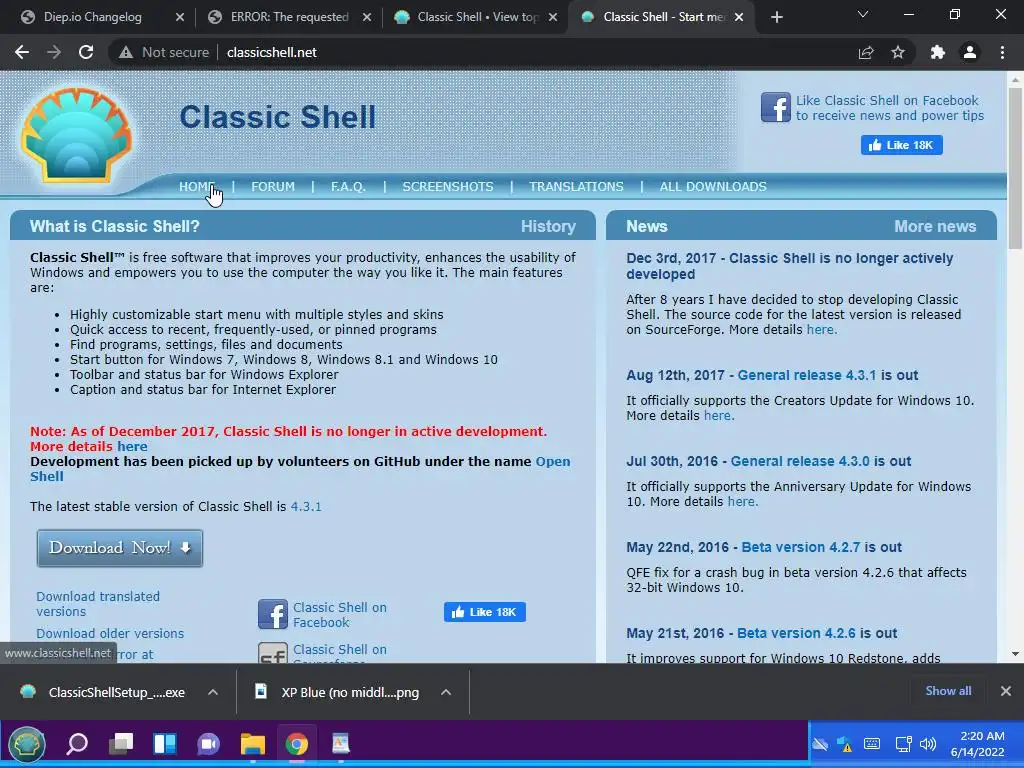Open the HOME nav item
The image size is (1024, 768).
197,187
